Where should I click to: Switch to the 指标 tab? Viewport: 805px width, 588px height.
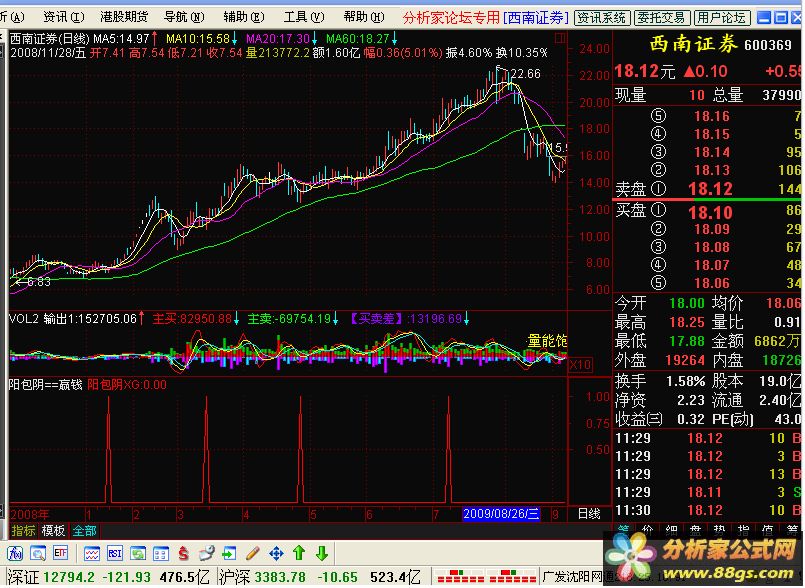[23, 531]
